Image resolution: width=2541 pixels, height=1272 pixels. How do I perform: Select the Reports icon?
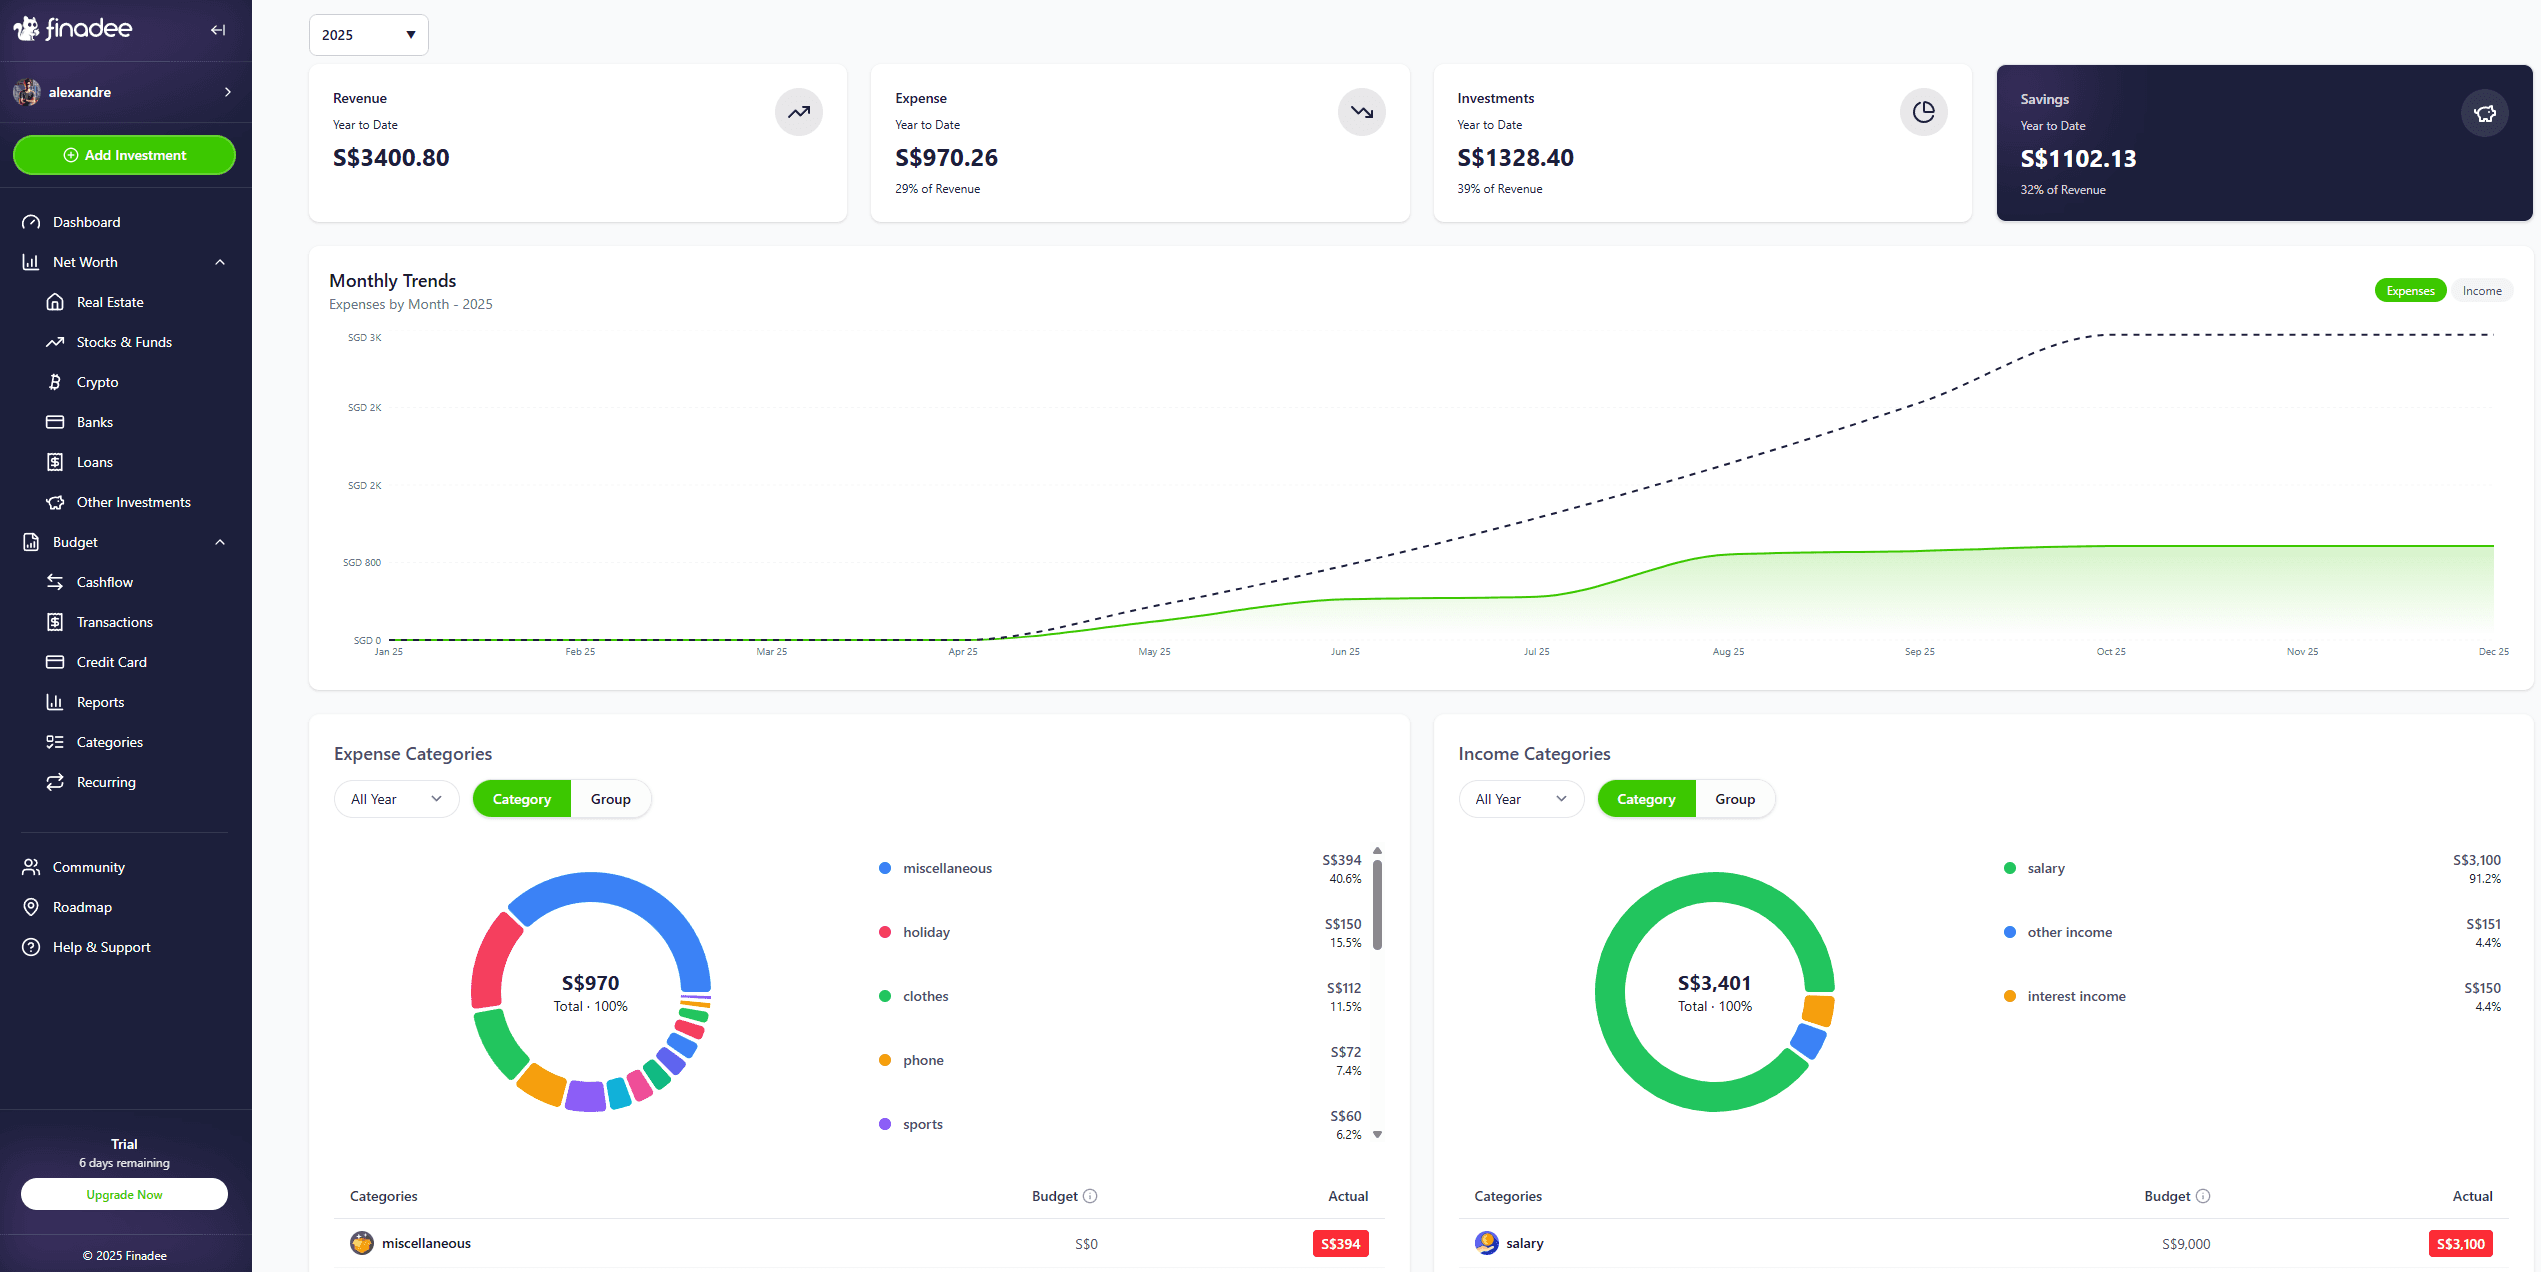pos(57,701)
